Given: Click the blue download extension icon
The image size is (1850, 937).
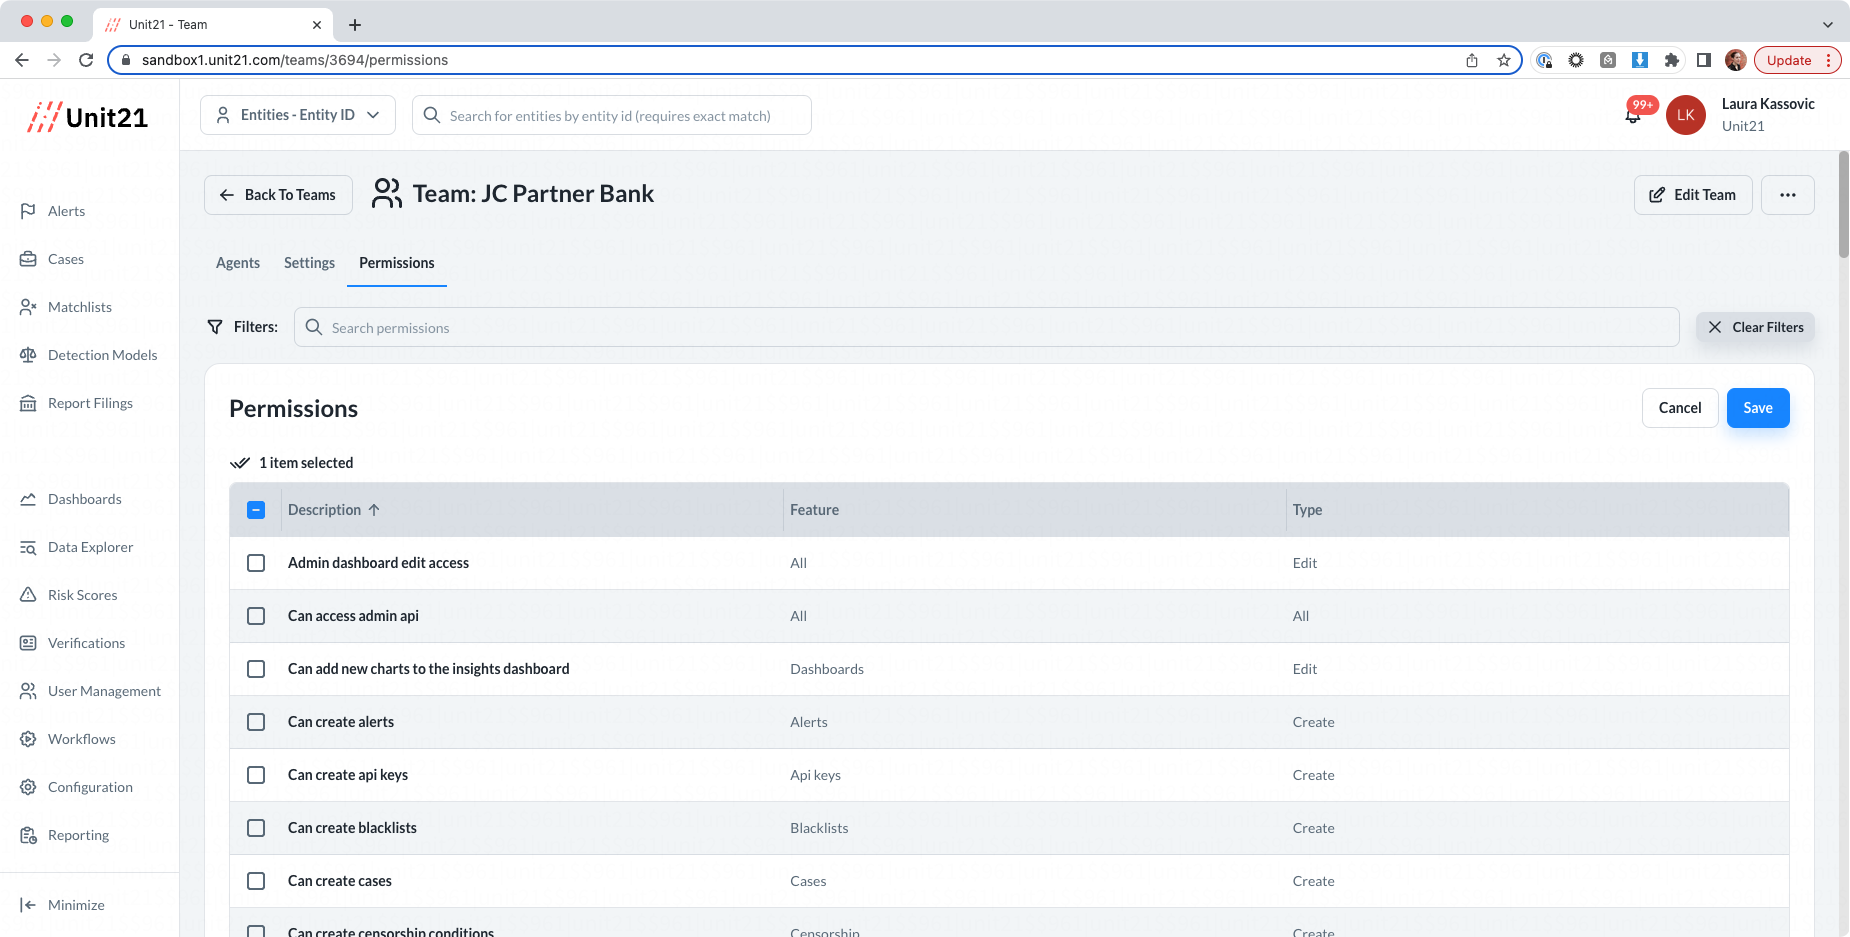Looking at the screenshot, I should point(1640,60).
